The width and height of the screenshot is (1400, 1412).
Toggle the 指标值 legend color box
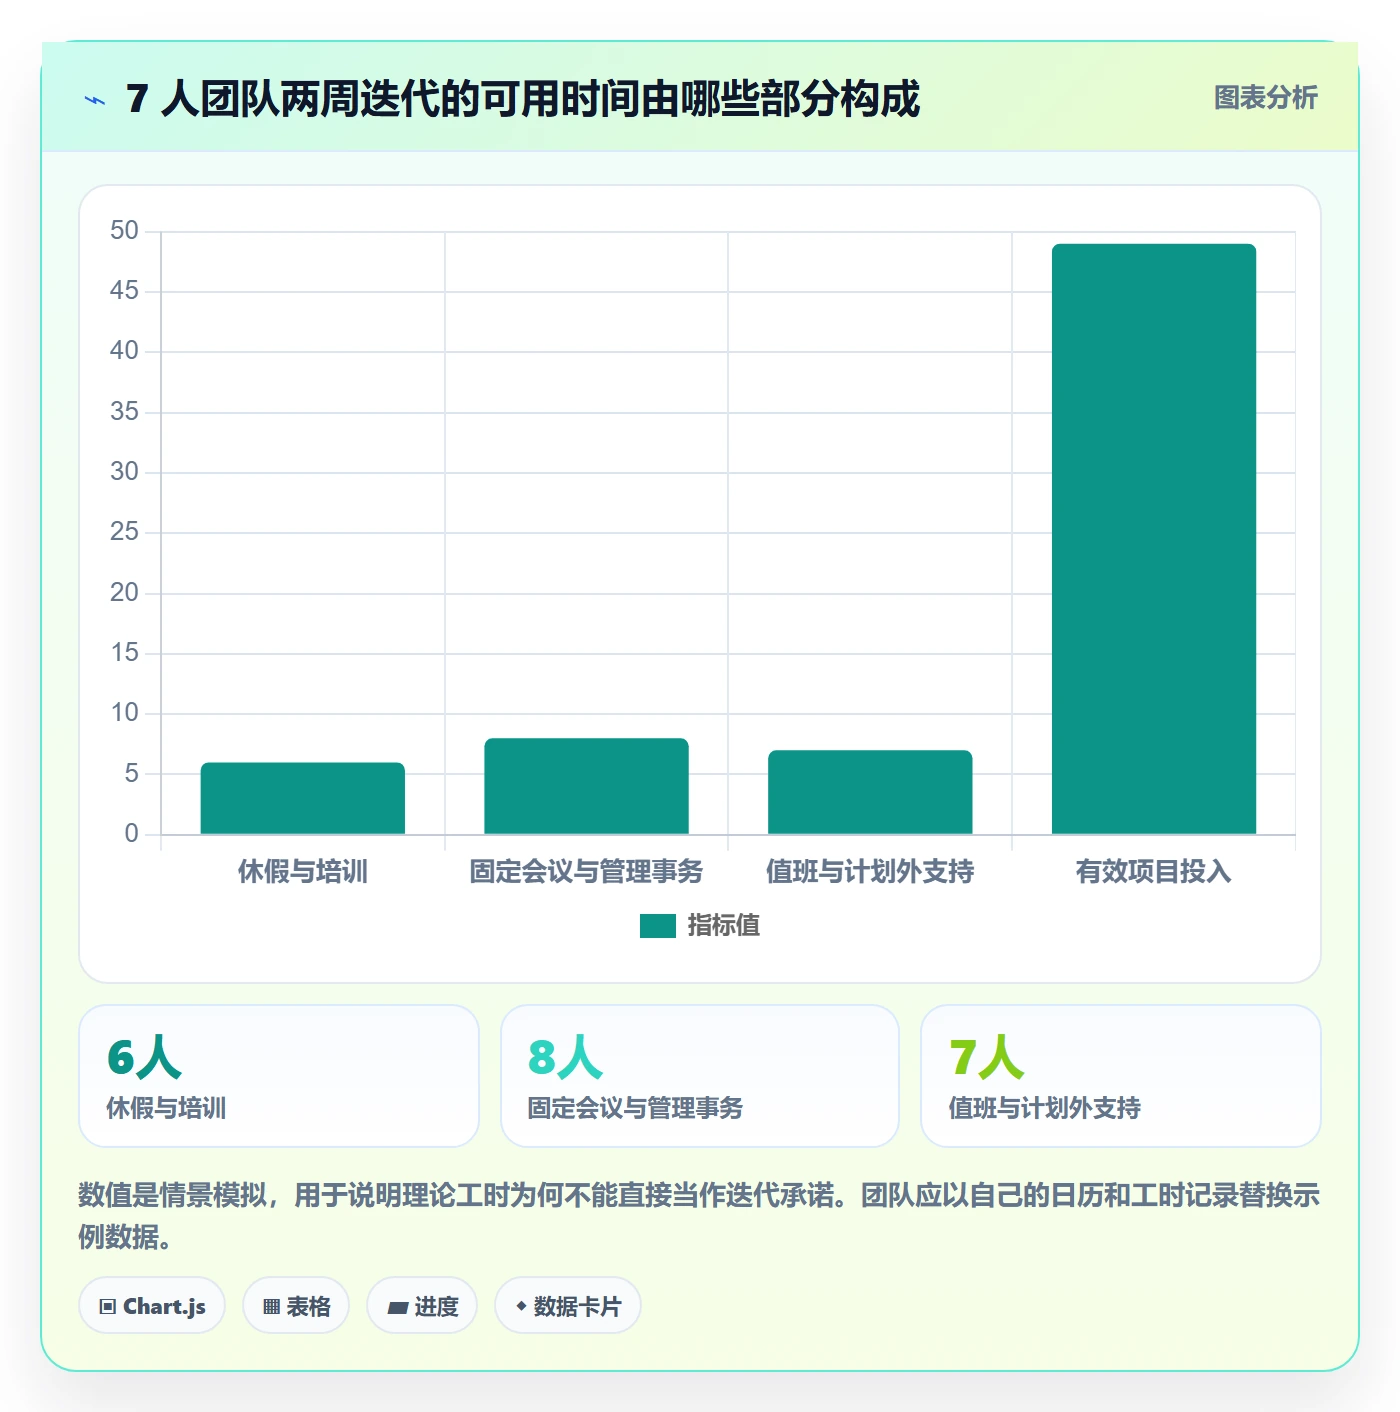tap(658, 926)
